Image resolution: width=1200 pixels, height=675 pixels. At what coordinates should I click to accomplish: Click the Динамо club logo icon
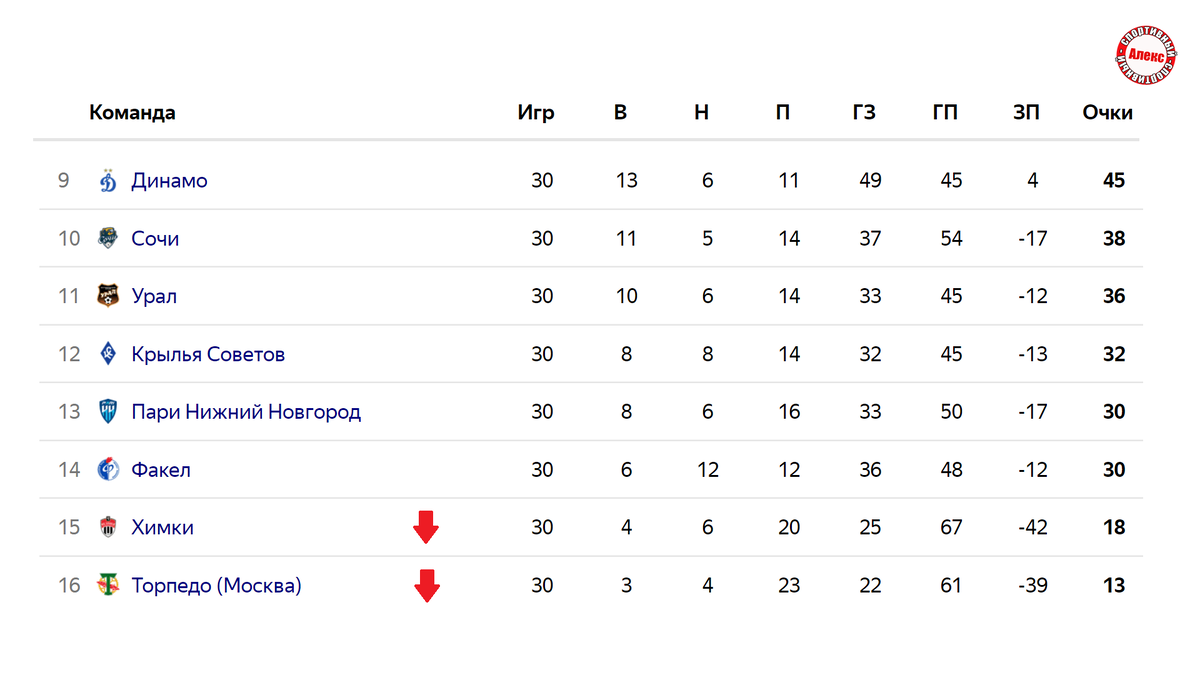click(108, 181)
